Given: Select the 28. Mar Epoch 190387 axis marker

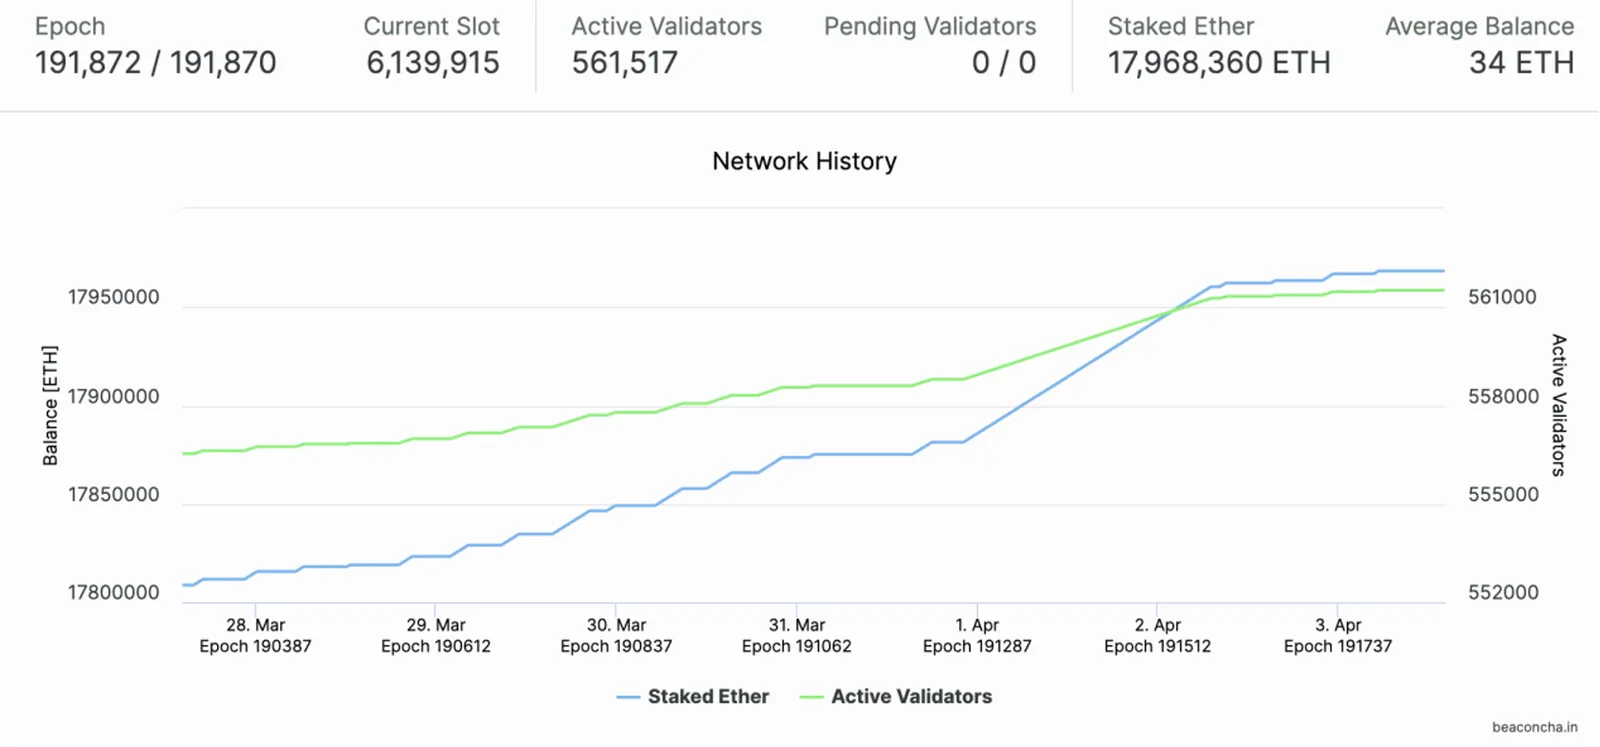Looking at the screenshot, I should pos(255,635).
